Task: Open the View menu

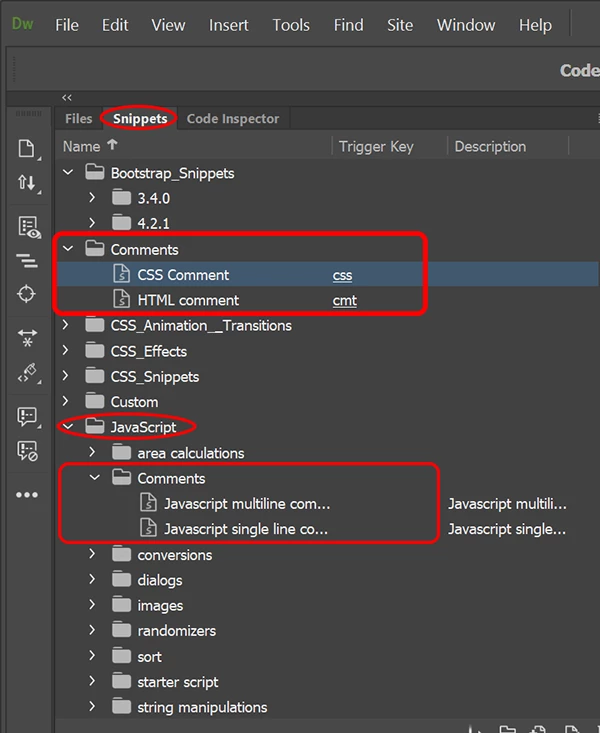Action: click(168, 25)
